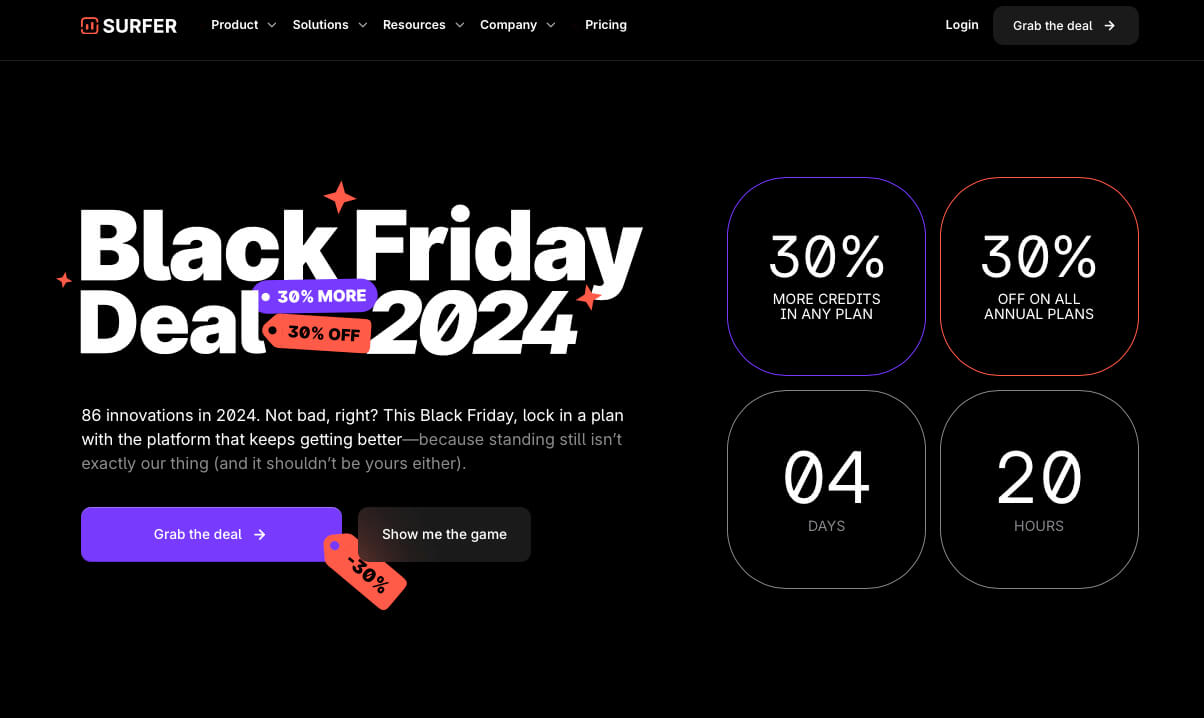Click the orange 30% OFF tag badge

pos(317,333)
